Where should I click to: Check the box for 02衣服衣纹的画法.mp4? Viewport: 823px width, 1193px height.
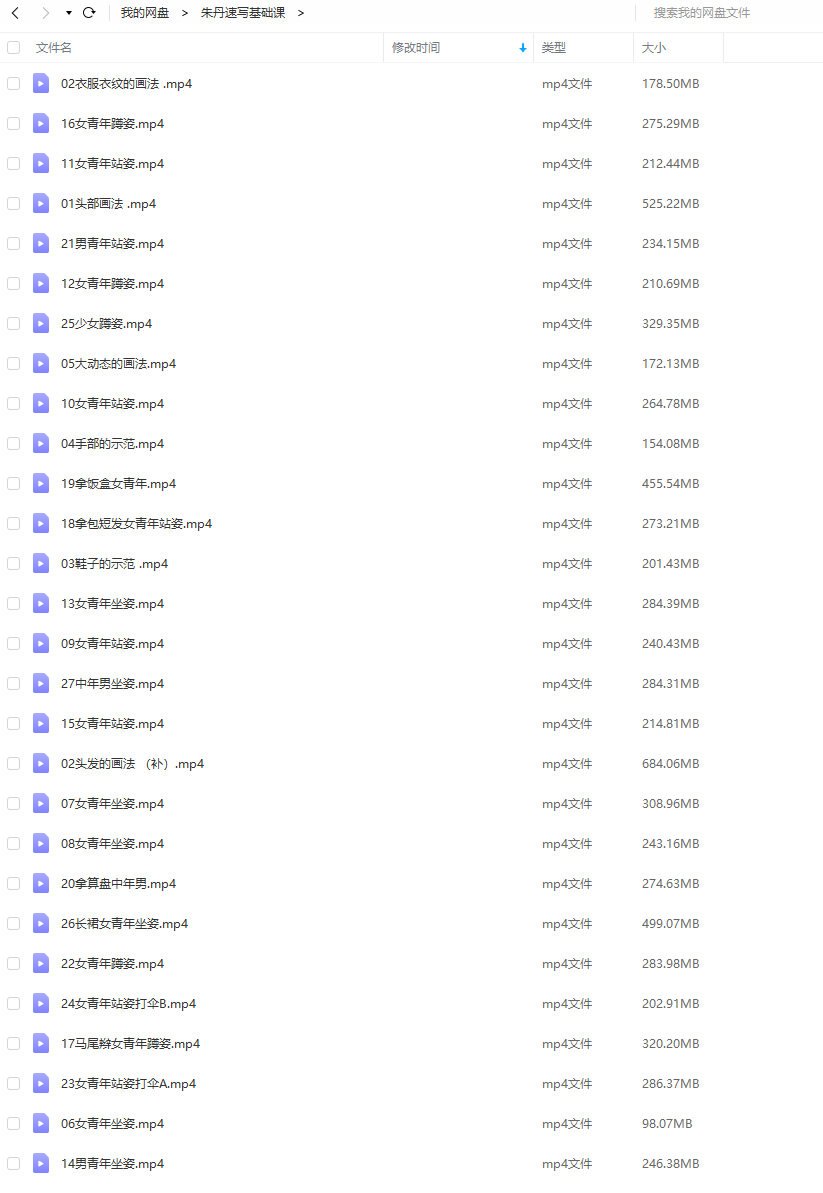tap(14, 84)
